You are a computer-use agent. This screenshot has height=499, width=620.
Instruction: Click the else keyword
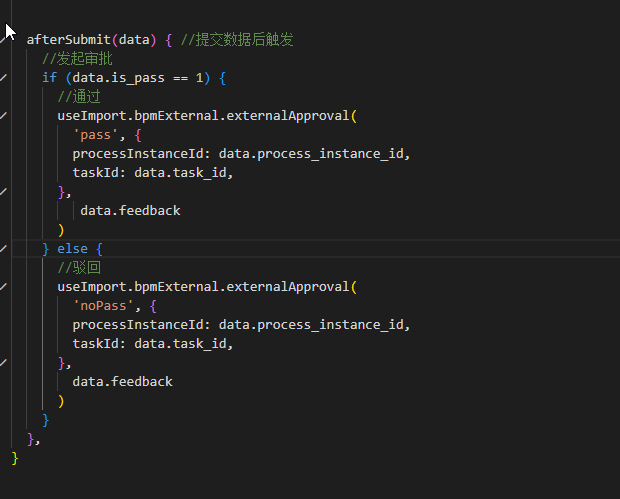click(72, 248)
